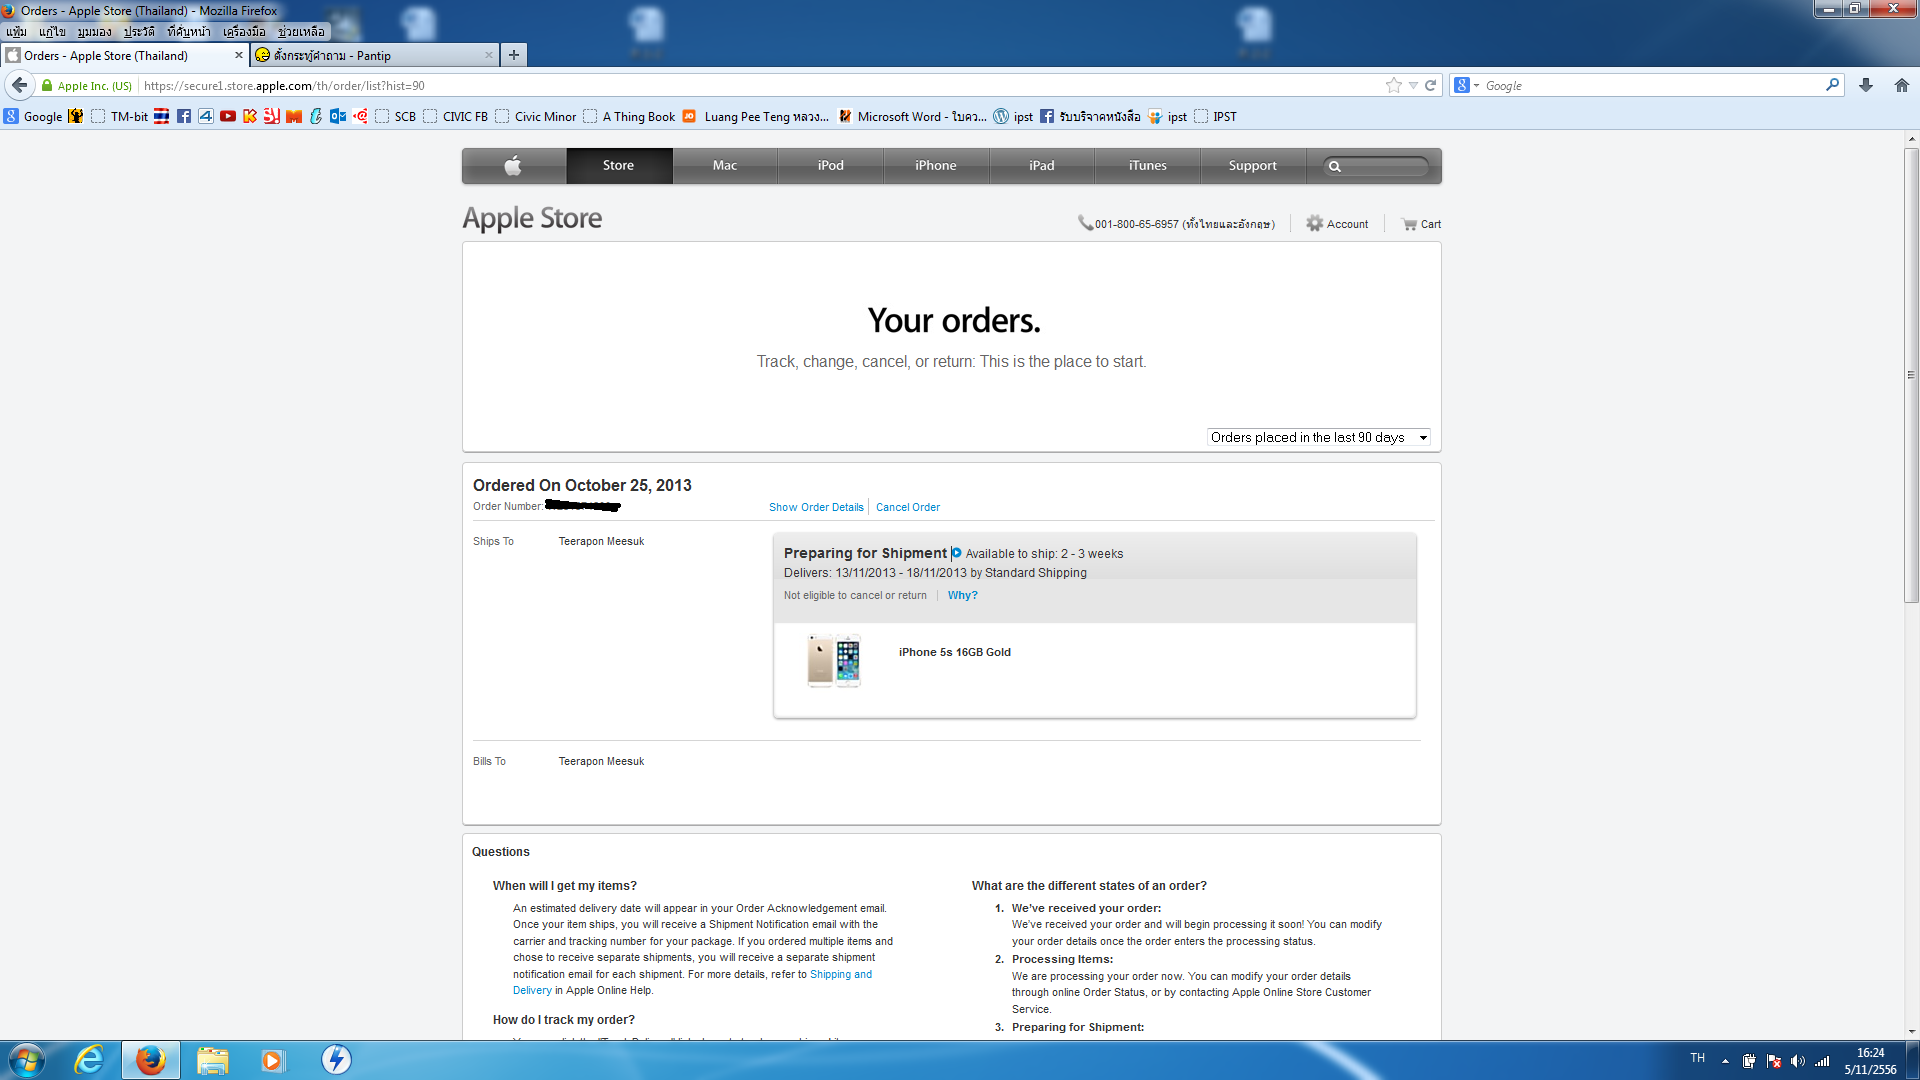Go back with the browser back arrow
1920x1080 pixels.
(x=19, y=86)
